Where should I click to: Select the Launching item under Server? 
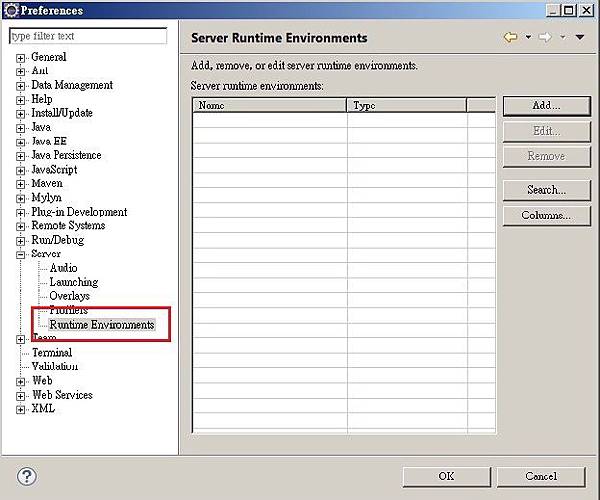tap(74, 282)
